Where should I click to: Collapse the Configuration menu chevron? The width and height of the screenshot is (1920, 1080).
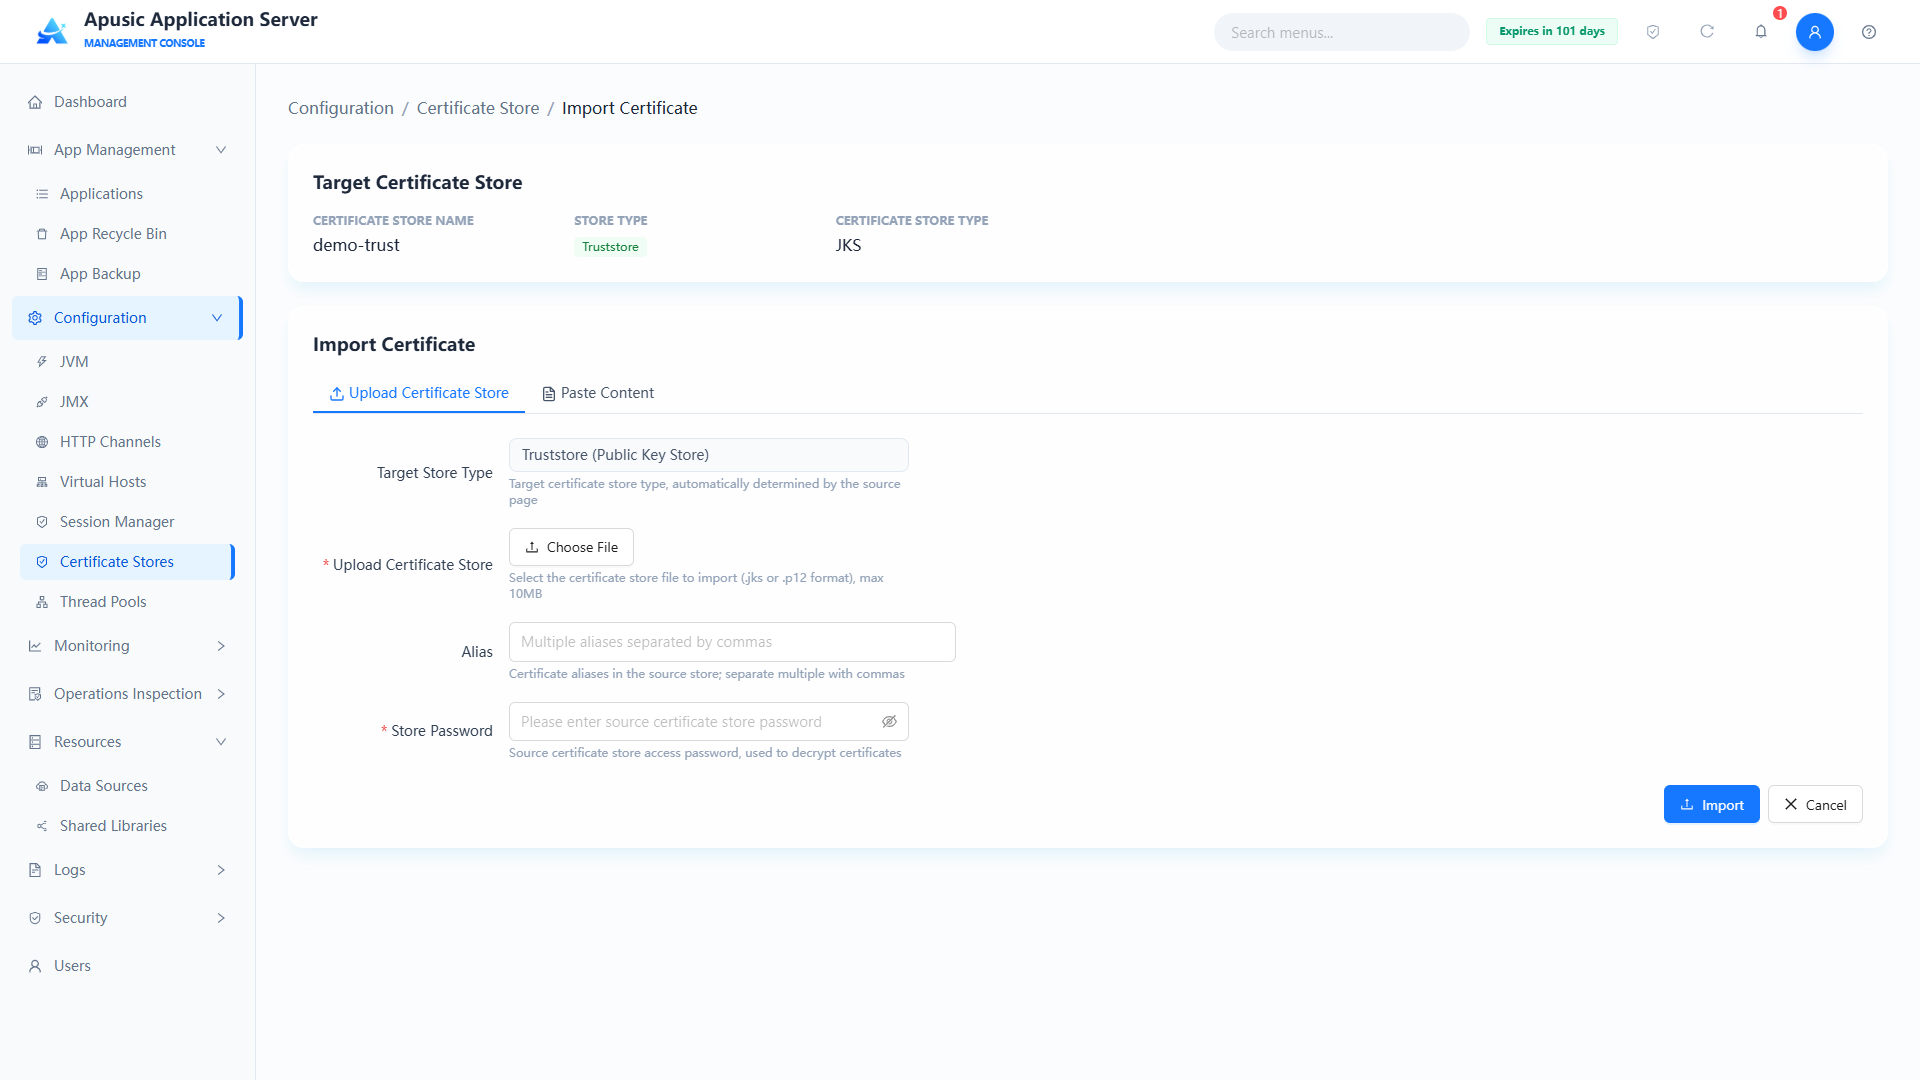click(217, 318)
